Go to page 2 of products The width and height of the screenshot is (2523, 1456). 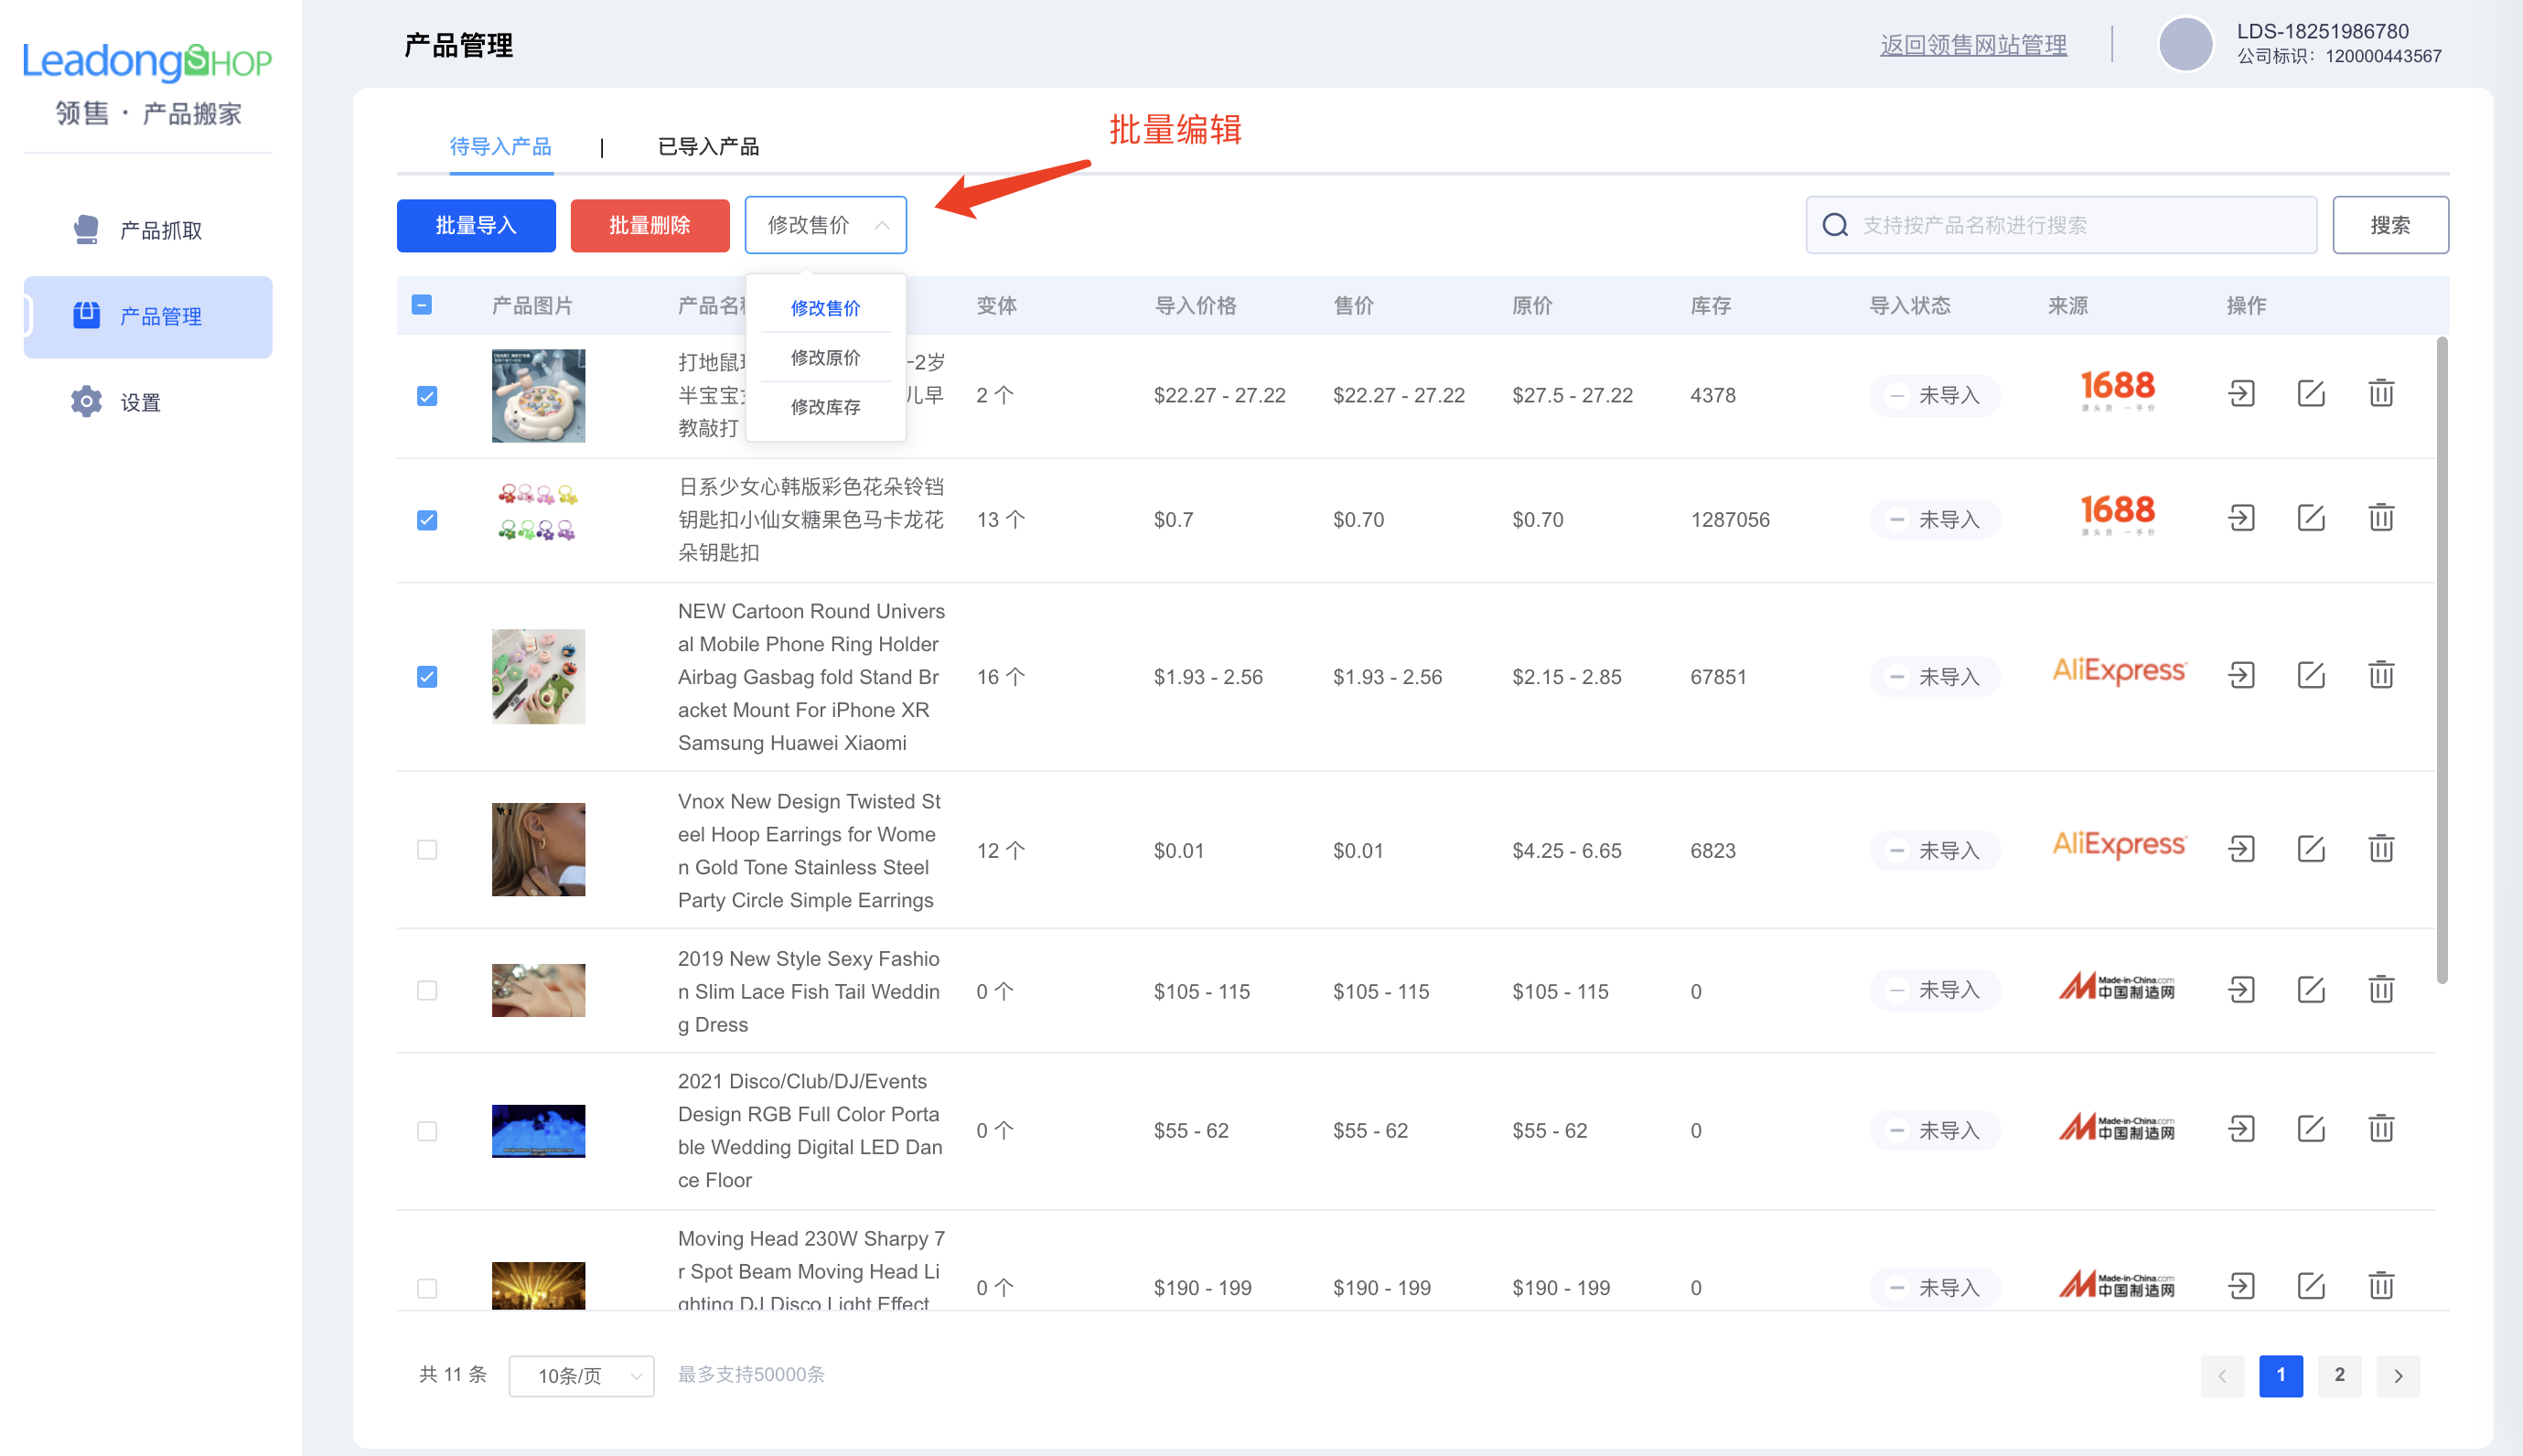[2339, 1375]
